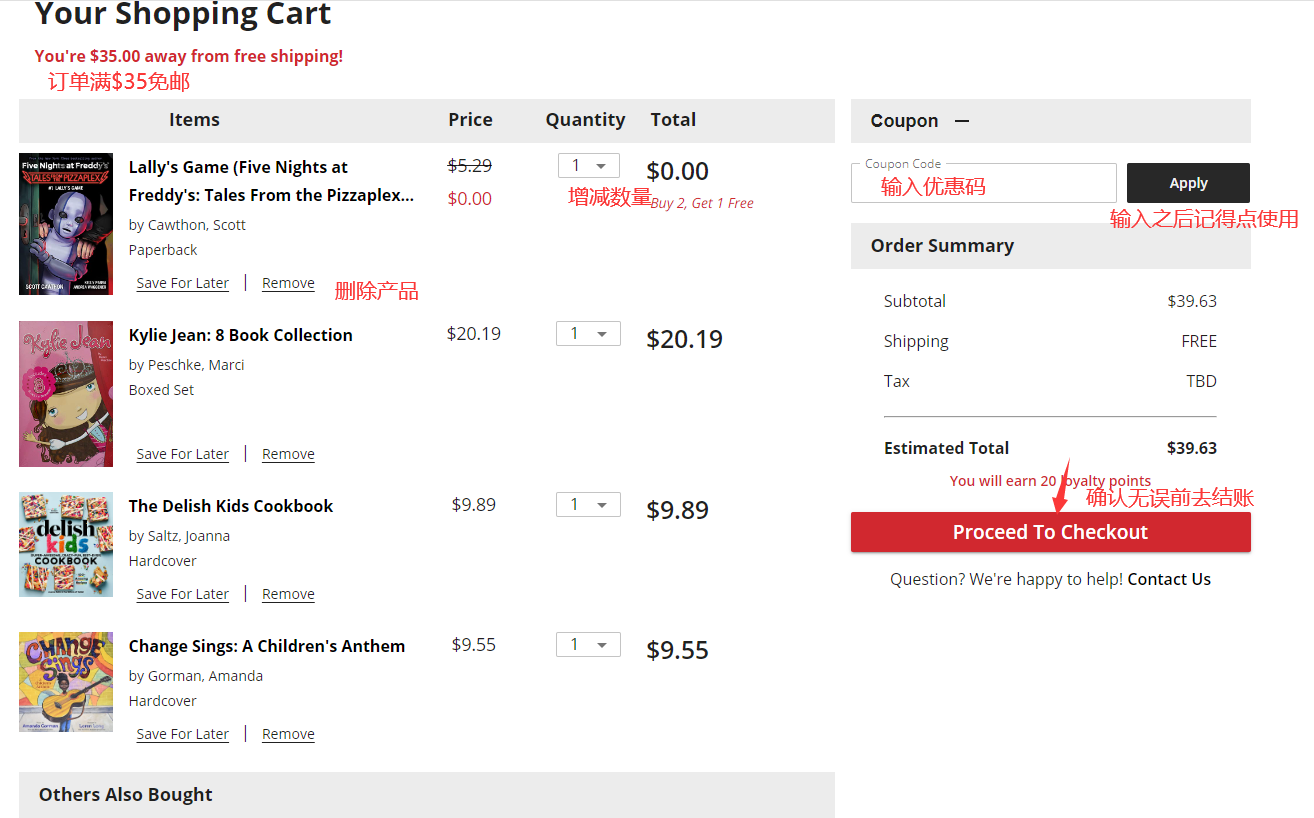Screen dimensions: 1314x818
Task: Open the Kylie Jean cover image
Action: coord(66,393)
